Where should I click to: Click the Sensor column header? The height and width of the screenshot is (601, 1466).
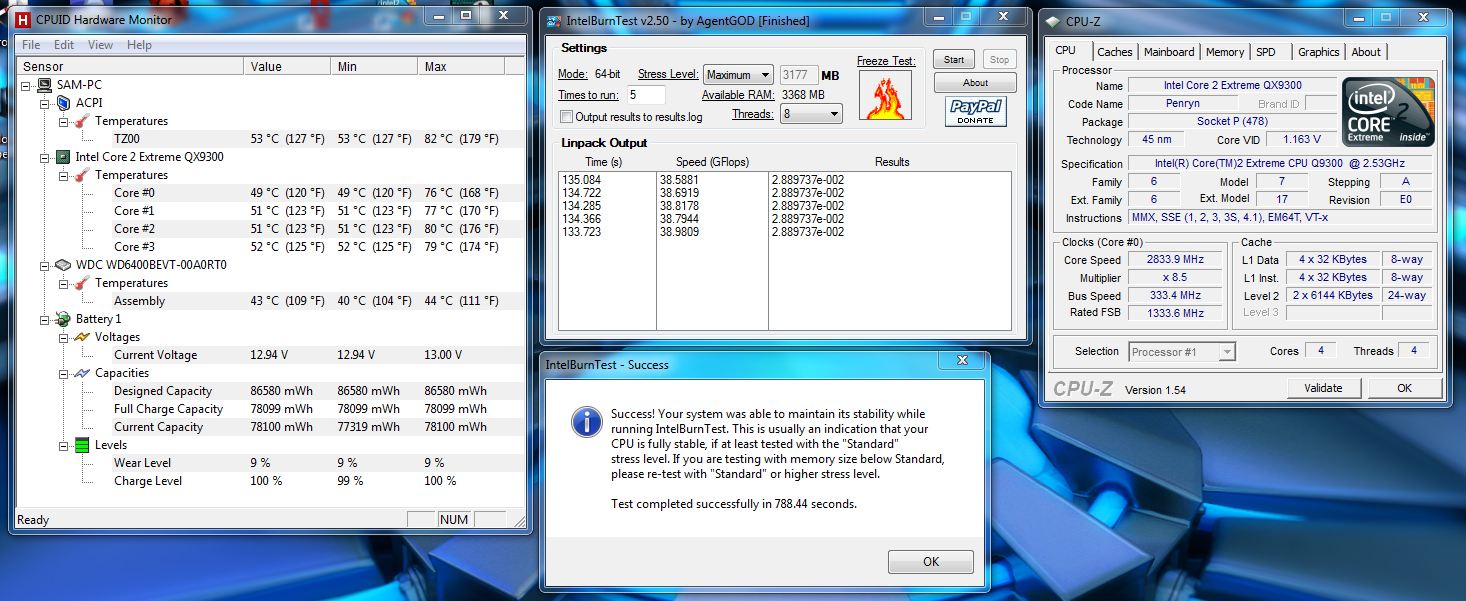coord(130,66)
